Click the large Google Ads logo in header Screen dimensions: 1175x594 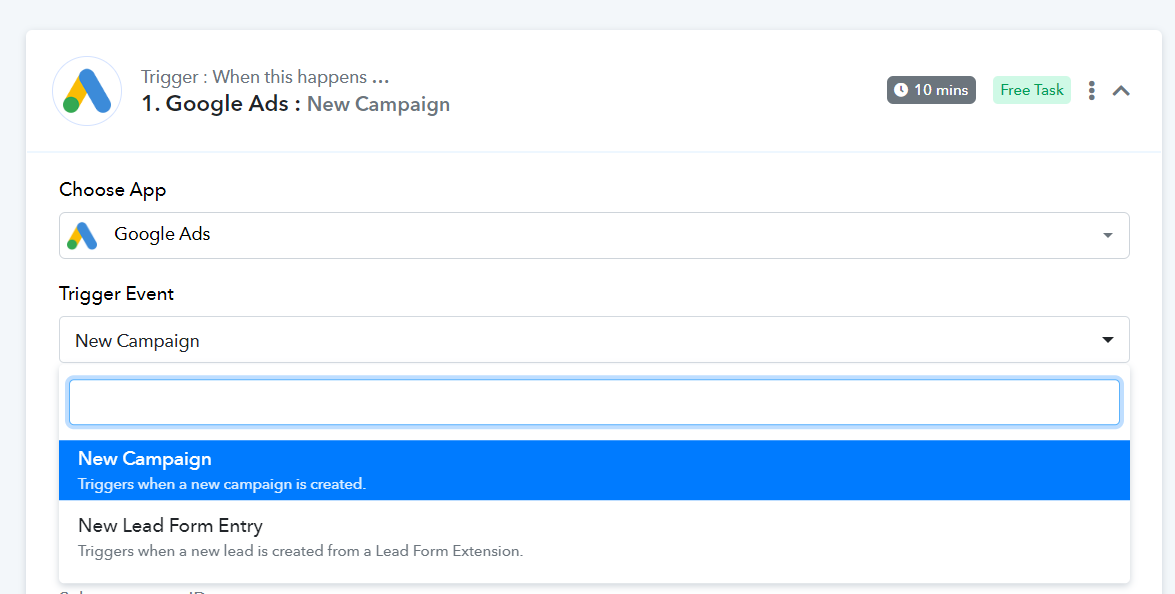(87, 91)
